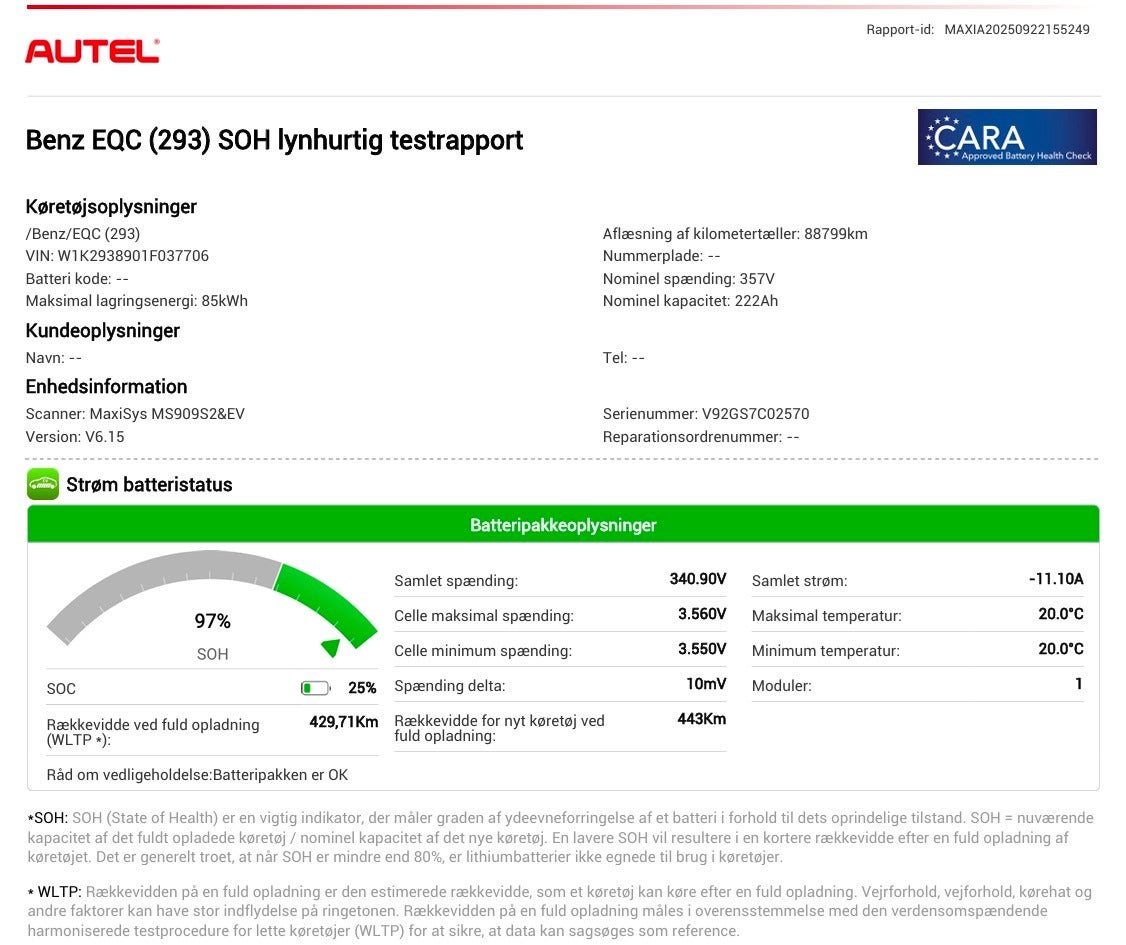Click the Serienummer V92GS7C02570 text
Viewport: 1126px width, 945px height.
706,414
